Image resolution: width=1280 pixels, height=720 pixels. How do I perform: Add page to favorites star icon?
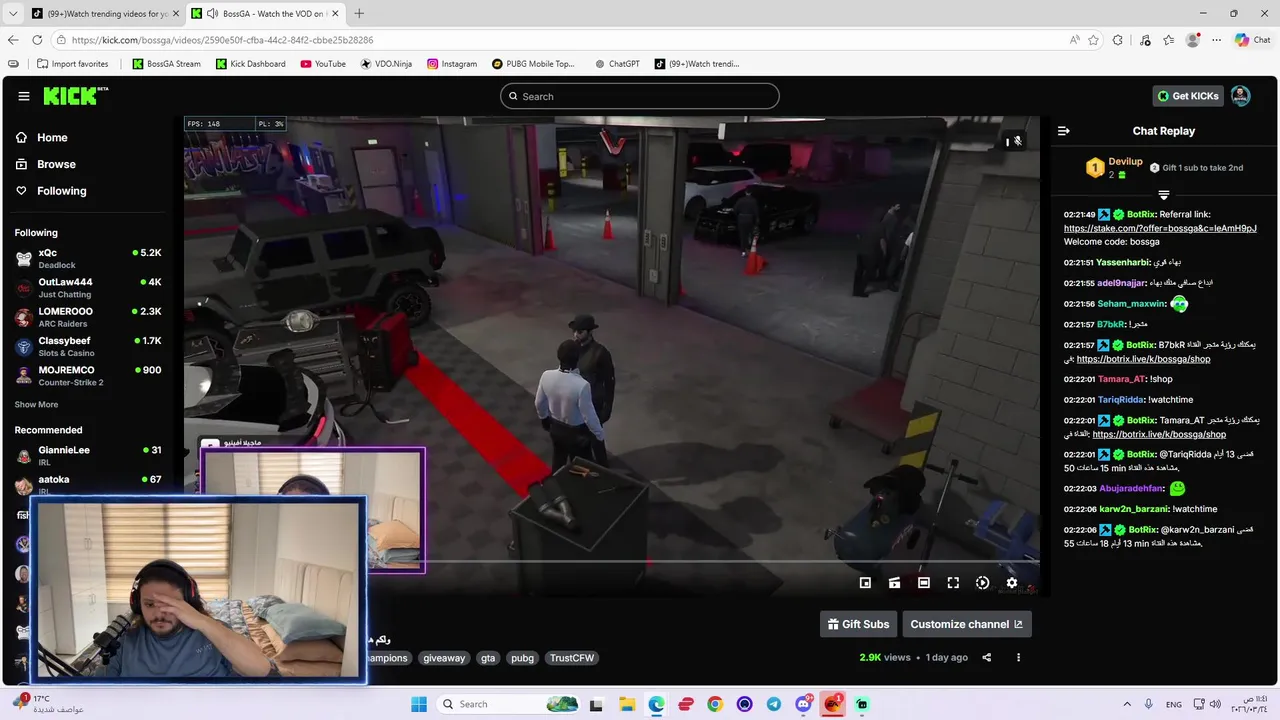click(x=1093, y=40)
